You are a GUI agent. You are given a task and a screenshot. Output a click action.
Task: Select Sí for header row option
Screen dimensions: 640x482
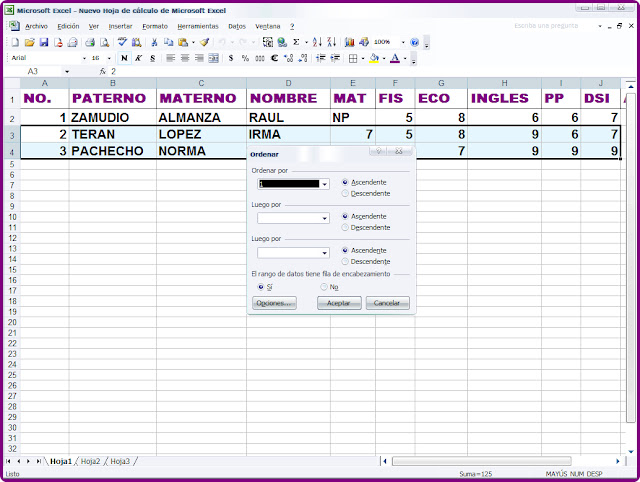tap(261, 287)
